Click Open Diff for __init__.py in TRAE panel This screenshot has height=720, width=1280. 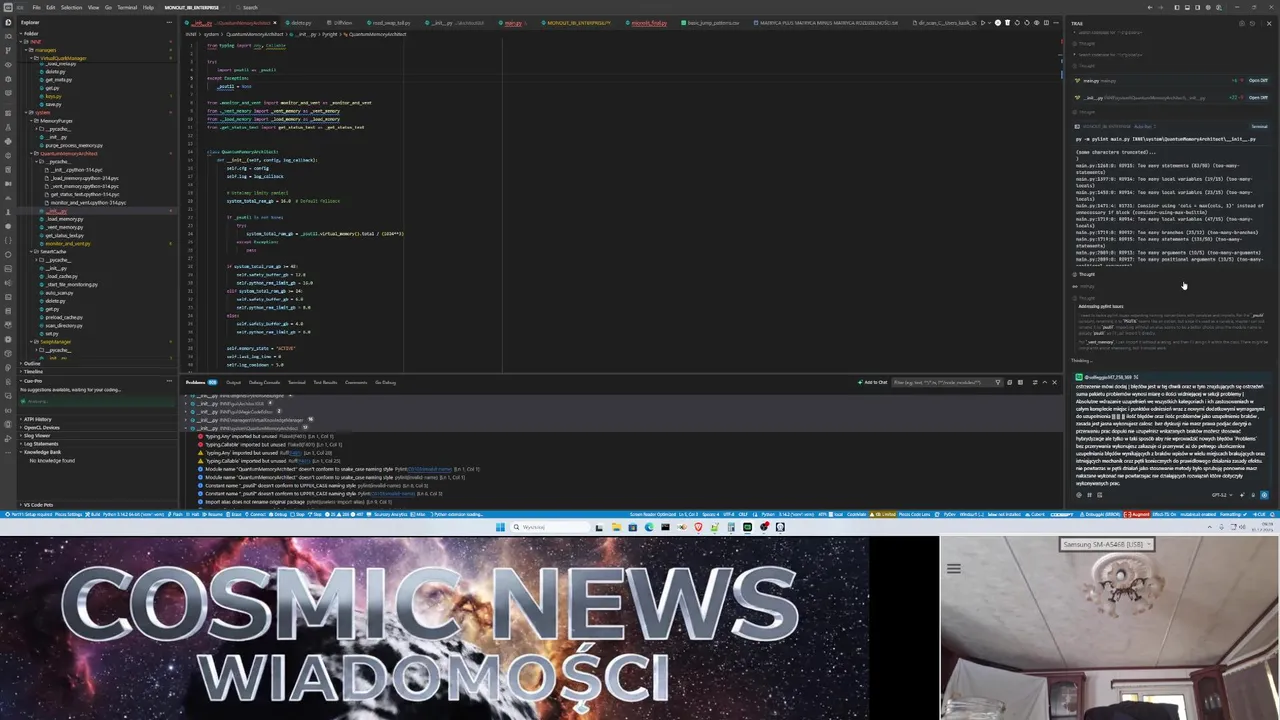click(1257, 98)
